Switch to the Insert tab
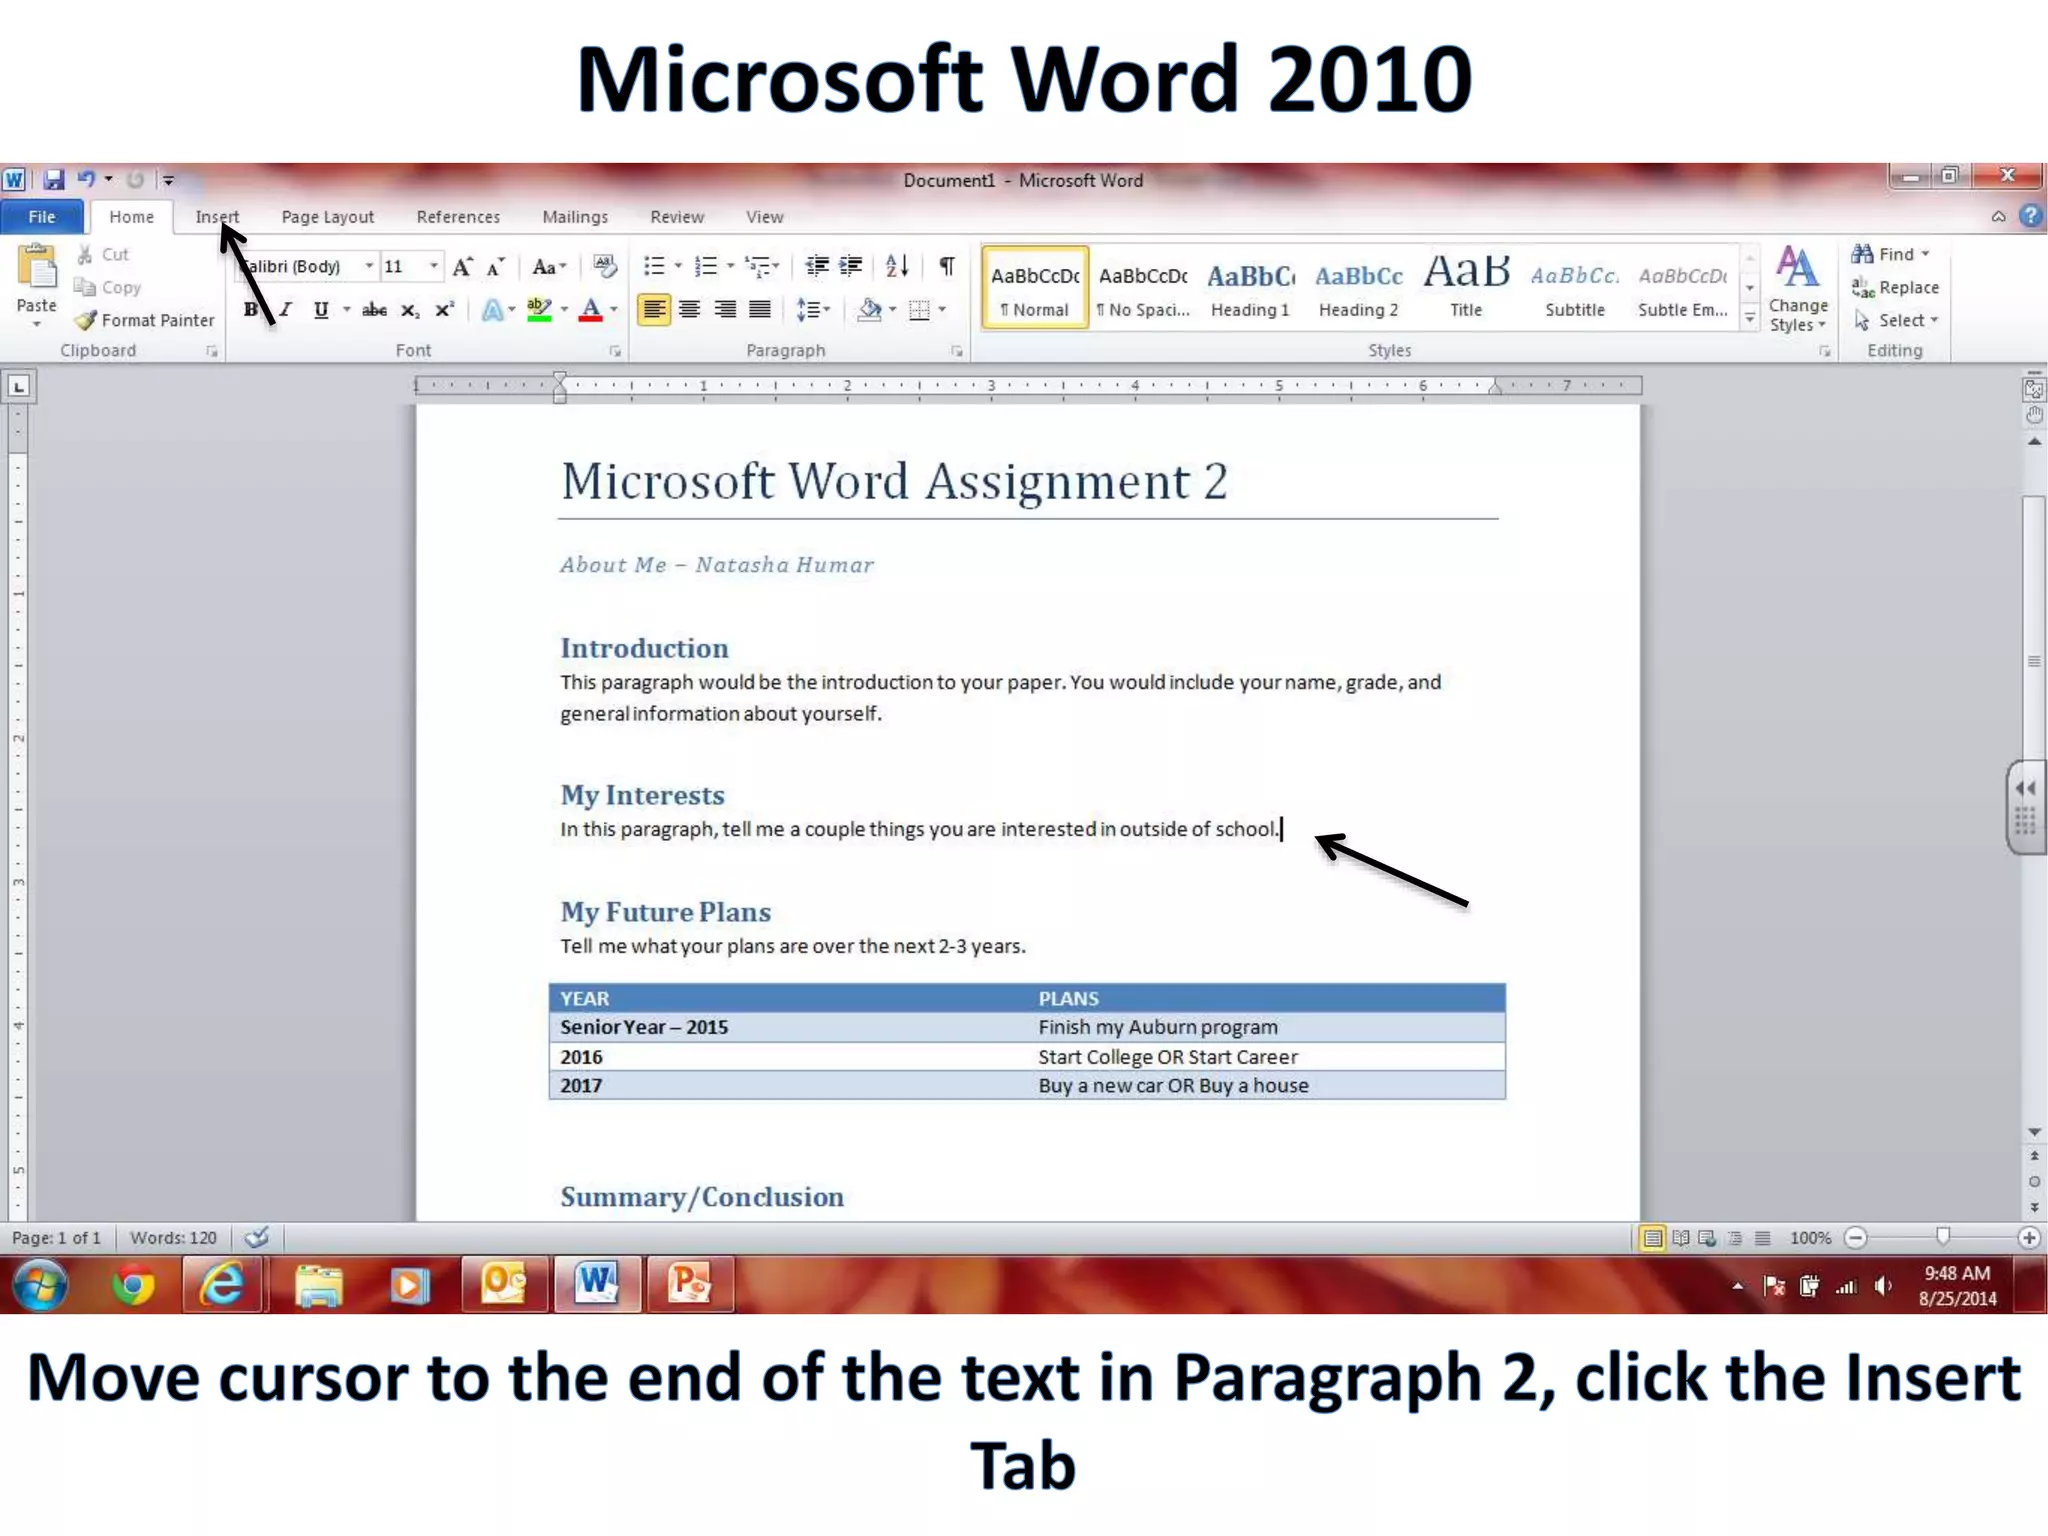This screenshot has width=2048, height=1536. click(217, 216)
